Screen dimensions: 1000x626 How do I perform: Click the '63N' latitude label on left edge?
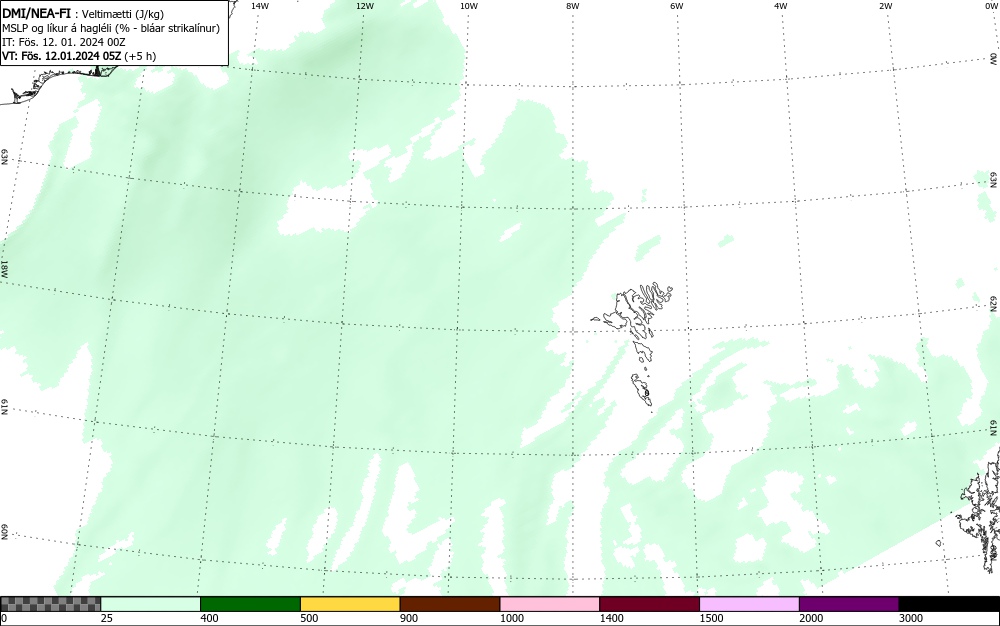pyautogui.click(x=4, y=157)
